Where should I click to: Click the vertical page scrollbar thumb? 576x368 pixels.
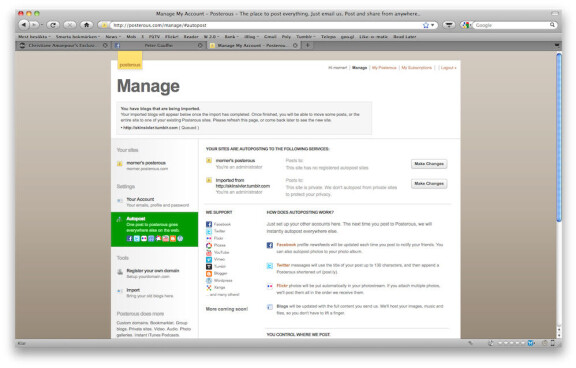pyautogui.click(x=559, y=138)
